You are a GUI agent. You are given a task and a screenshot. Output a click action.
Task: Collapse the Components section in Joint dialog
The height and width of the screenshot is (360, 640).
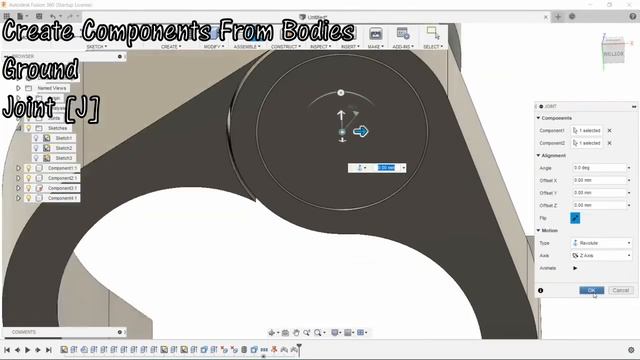tap(538, 118)
